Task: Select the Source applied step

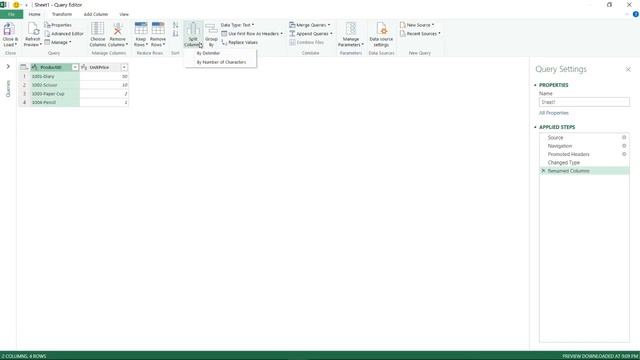Action: pos(584,138)
